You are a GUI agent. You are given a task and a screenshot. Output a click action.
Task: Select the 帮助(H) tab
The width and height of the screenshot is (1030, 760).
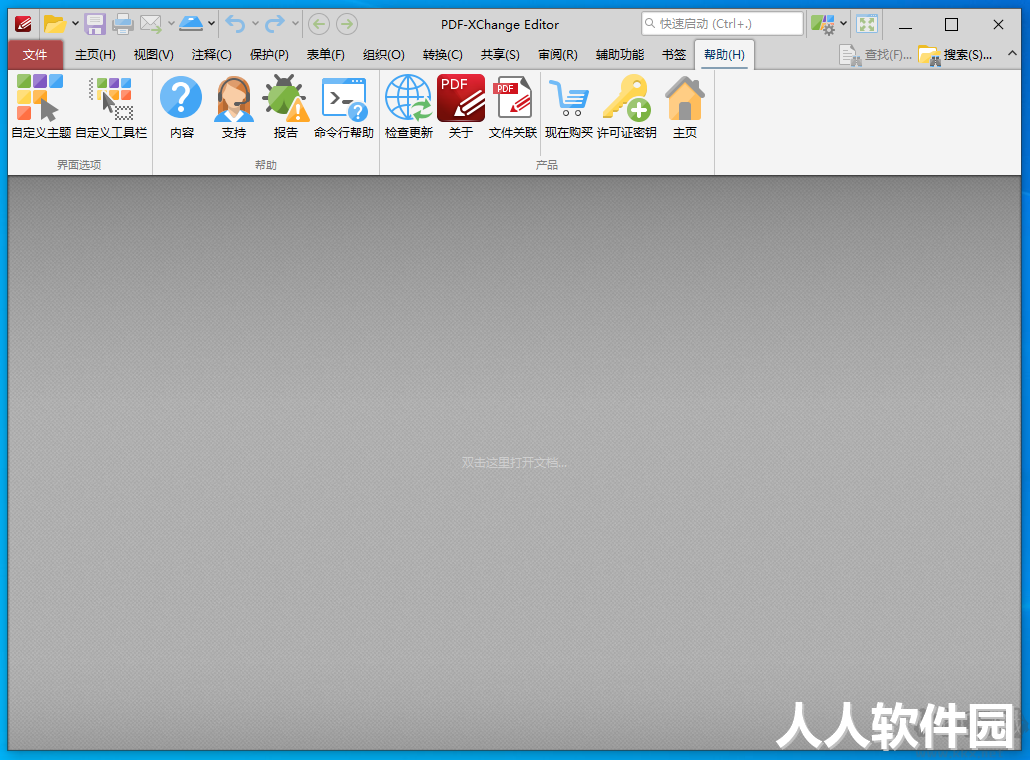725,55
